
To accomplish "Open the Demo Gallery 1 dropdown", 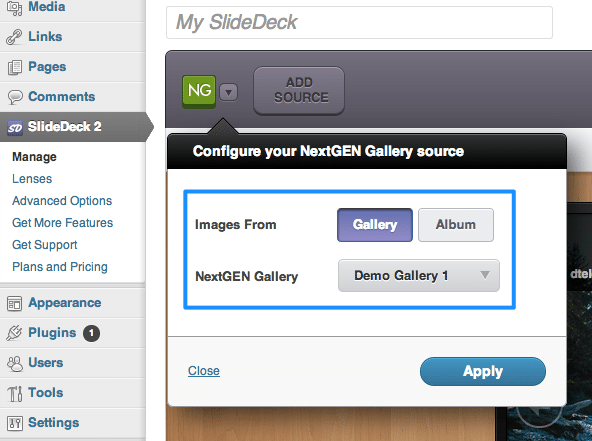I will click(419, 275).
